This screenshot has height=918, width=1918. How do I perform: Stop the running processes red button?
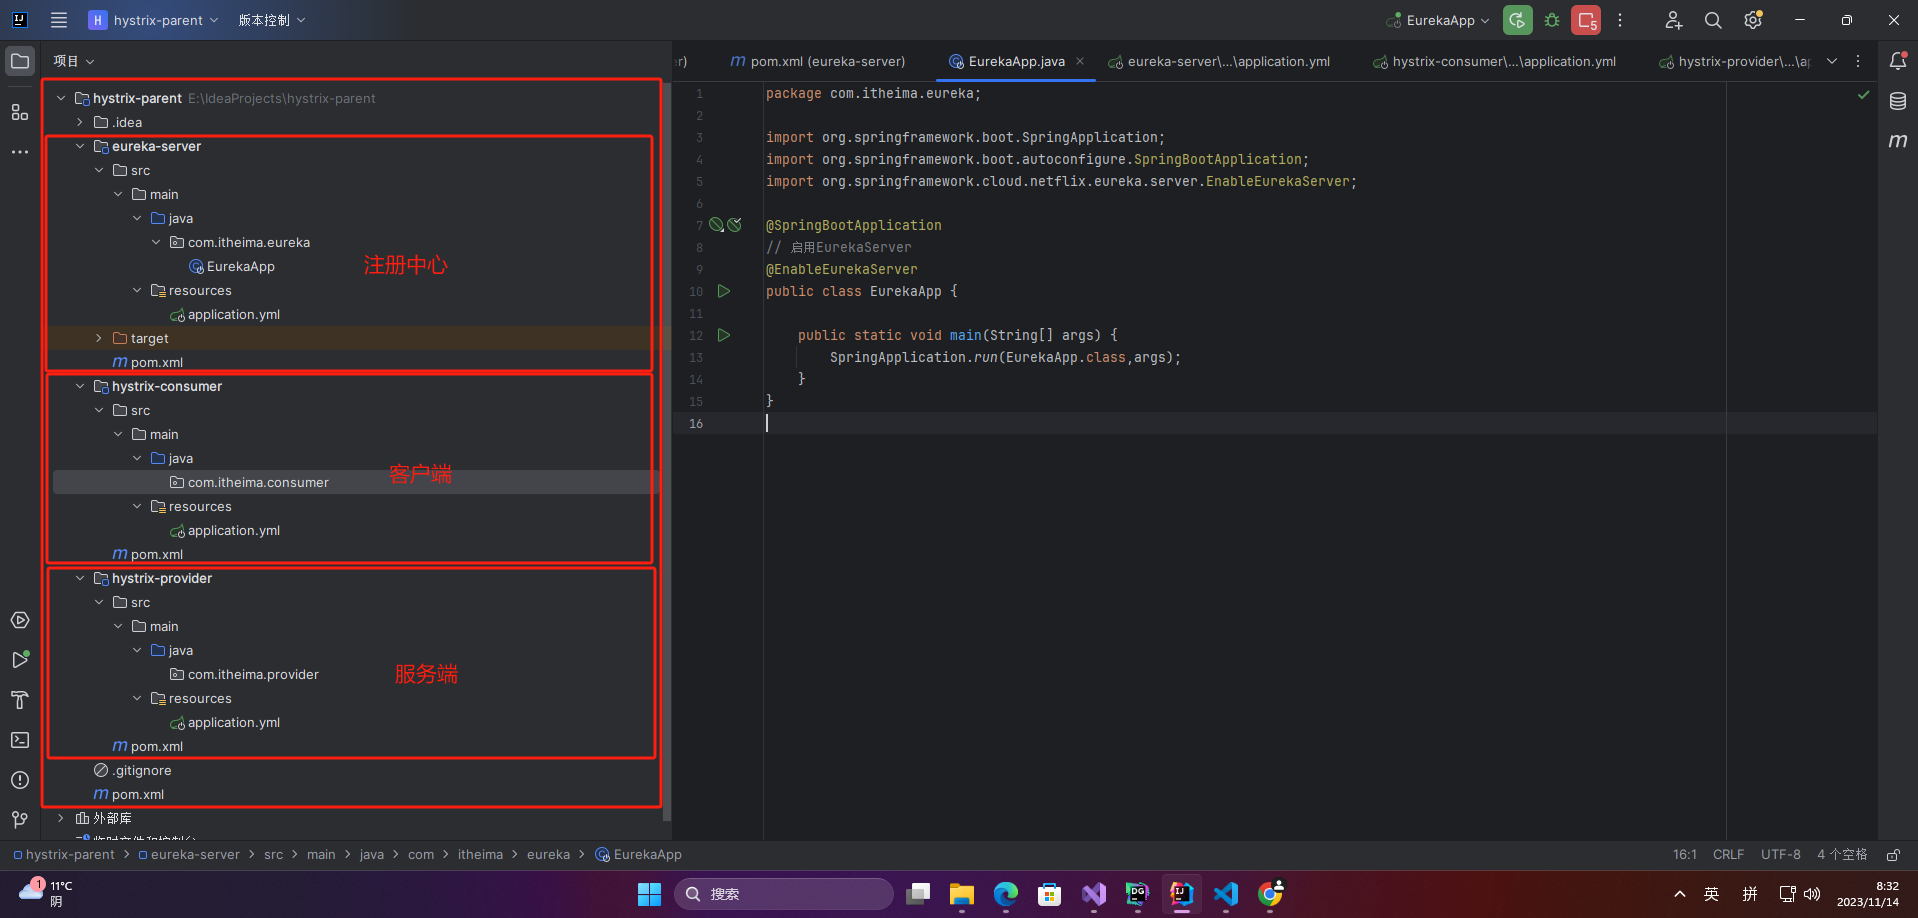pyautogui.click(x=1586, y=20)
